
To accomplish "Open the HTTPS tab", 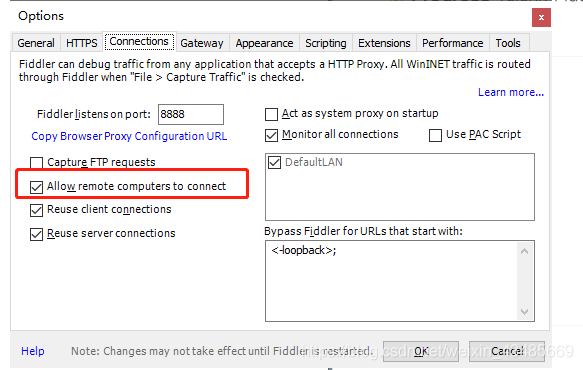I will click(81, 43).
